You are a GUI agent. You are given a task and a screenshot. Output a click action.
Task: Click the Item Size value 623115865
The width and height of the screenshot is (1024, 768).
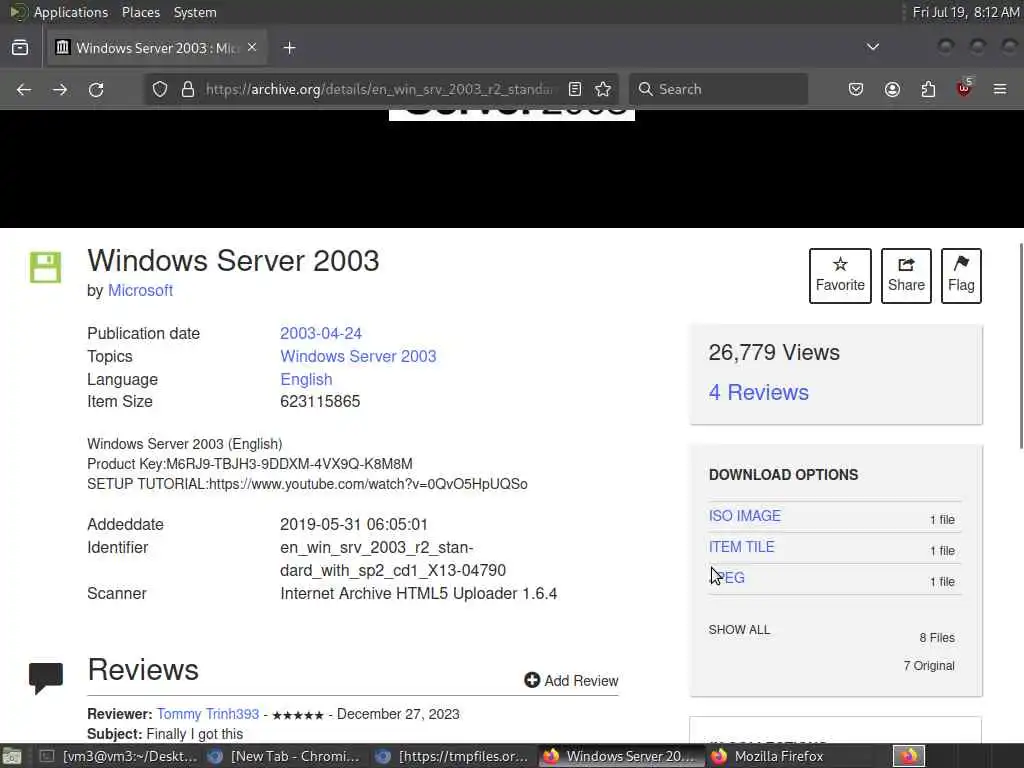click(320, 402)
